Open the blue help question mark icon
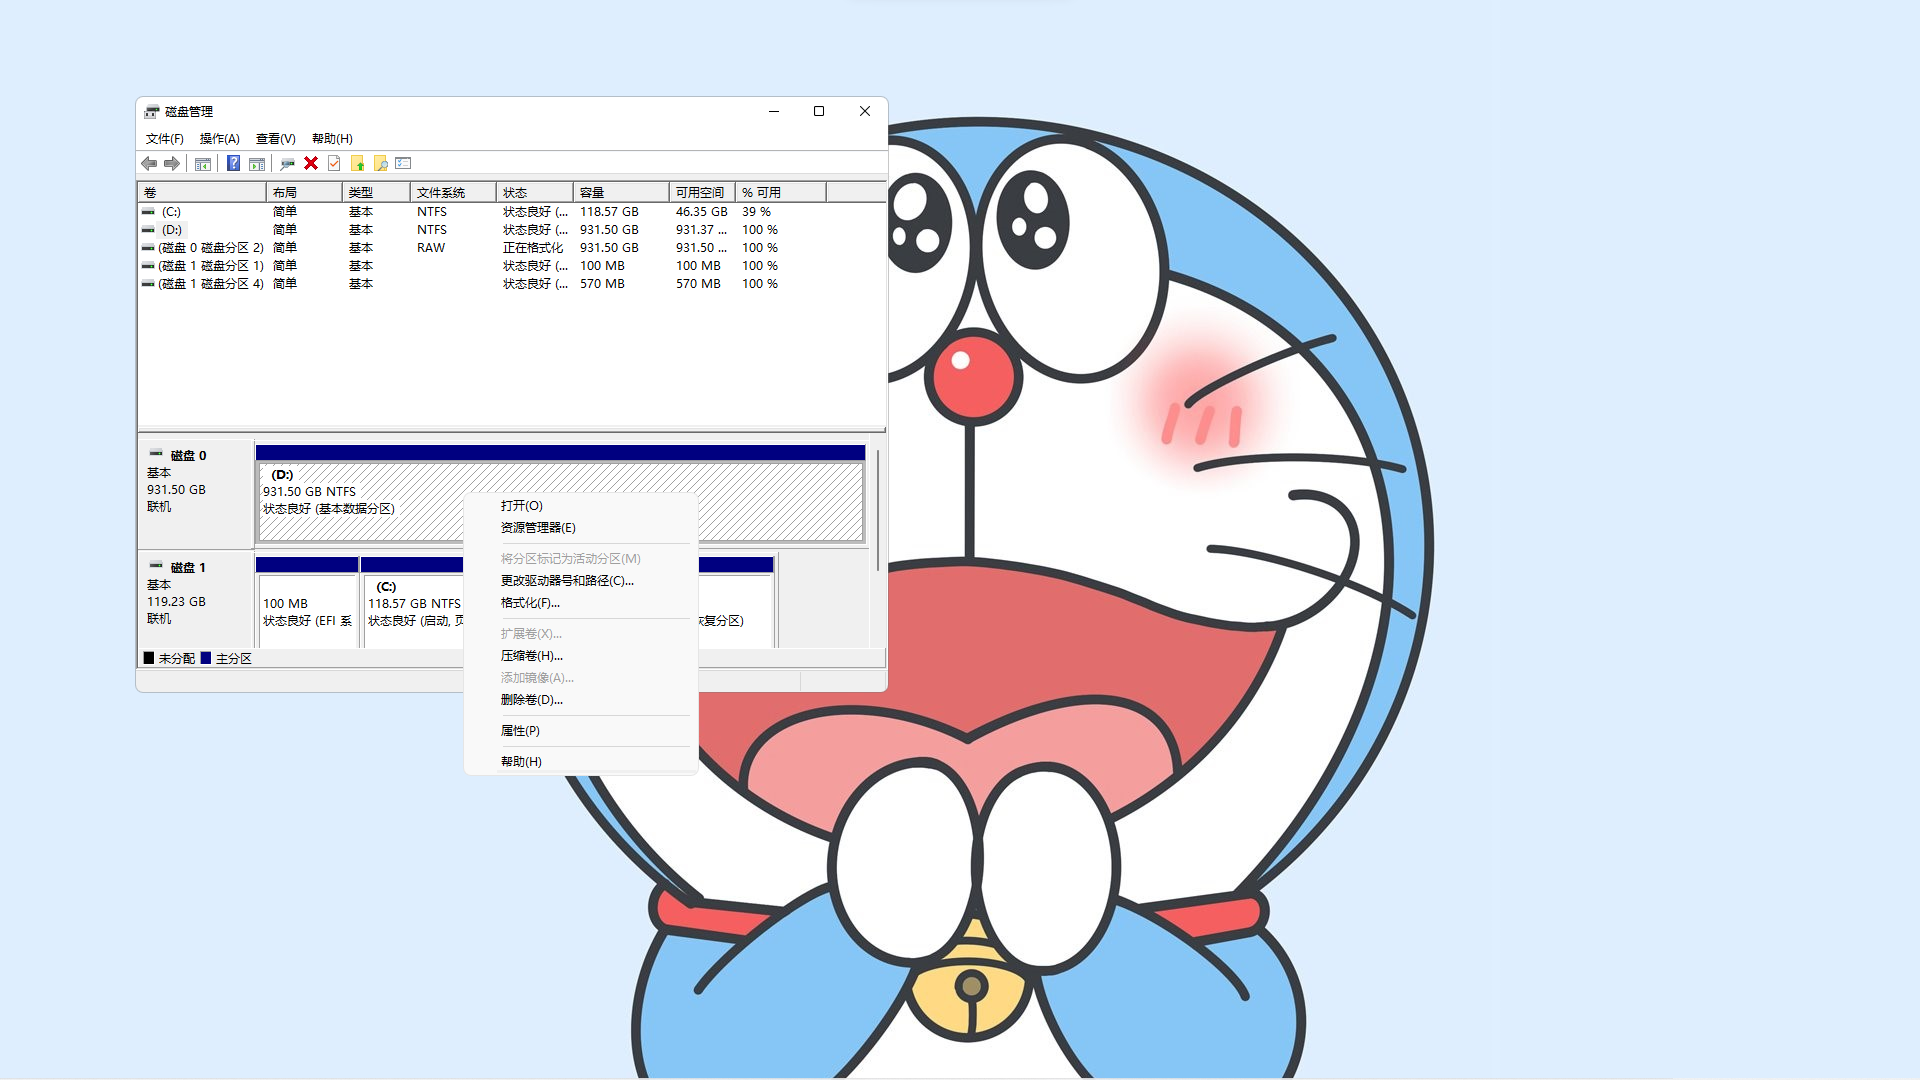Image resolution: width=1920 pixels, height=1080 pixels. 233,164
